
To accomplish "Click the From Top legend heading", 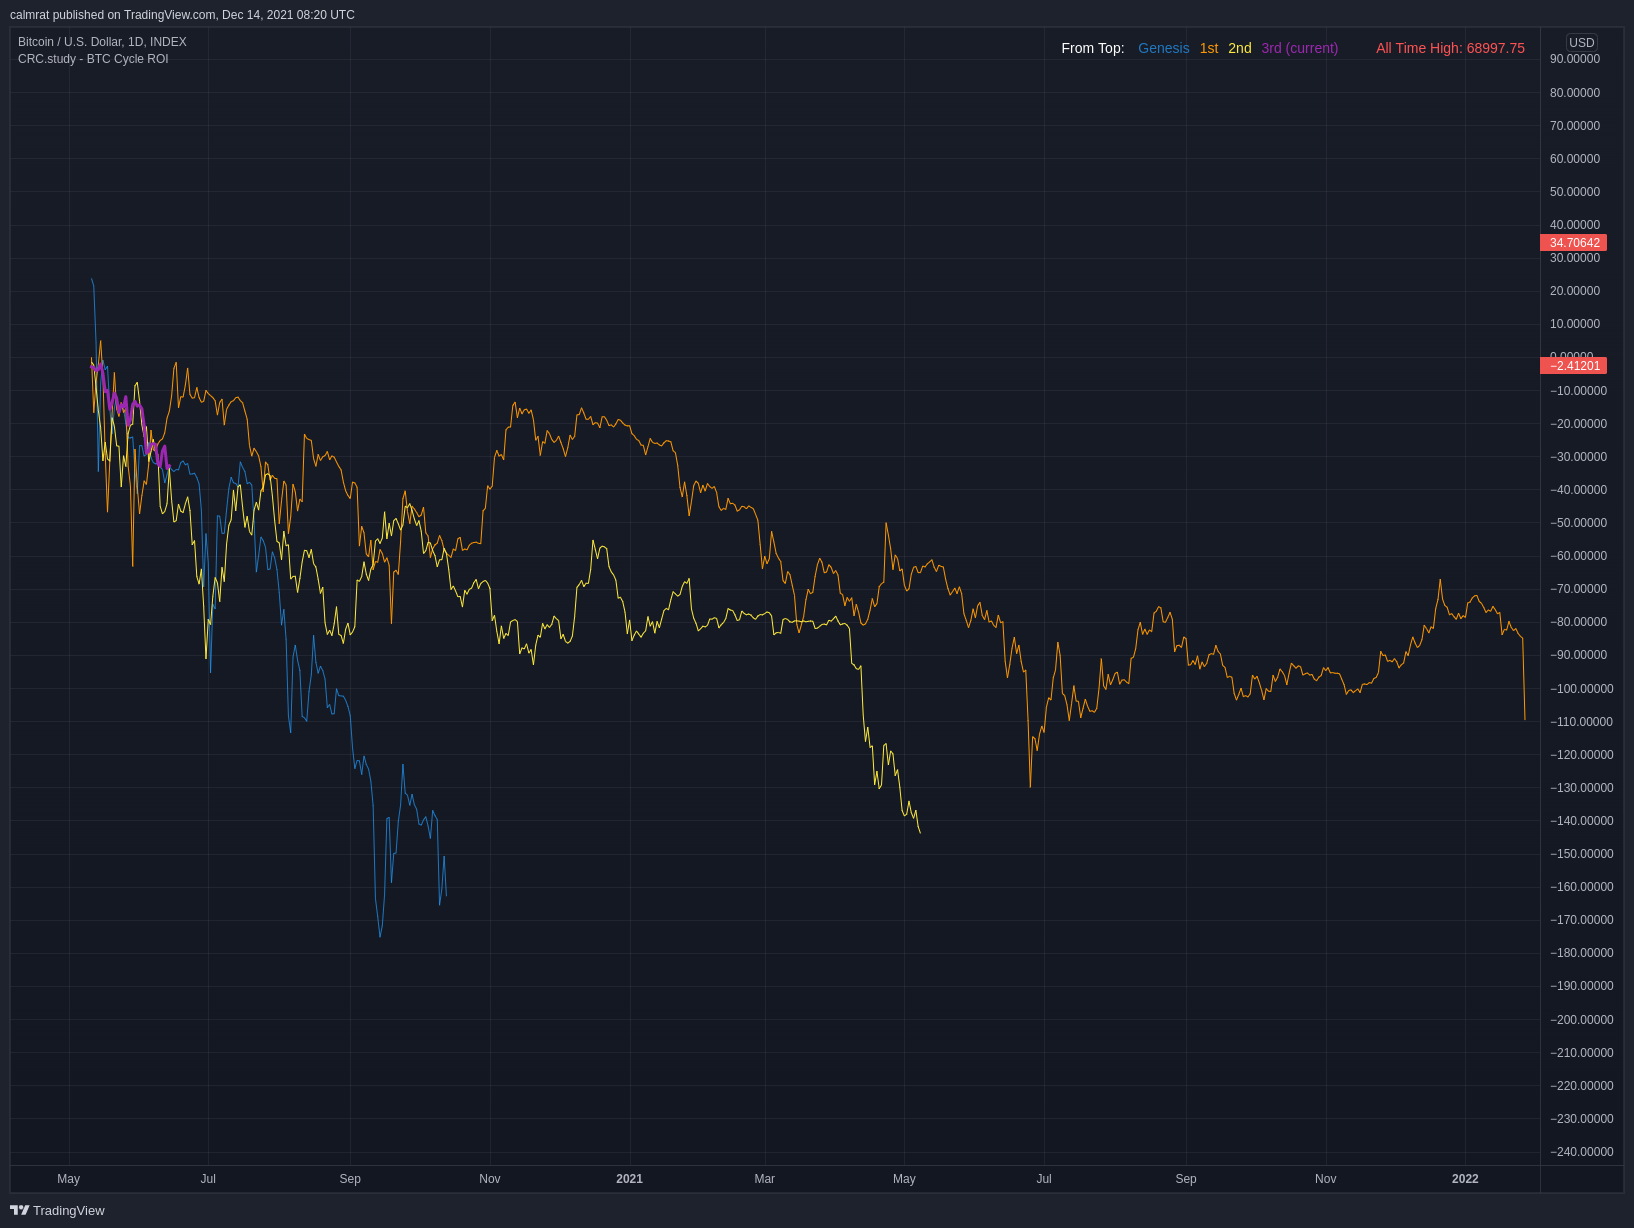I will [1092, 48].
